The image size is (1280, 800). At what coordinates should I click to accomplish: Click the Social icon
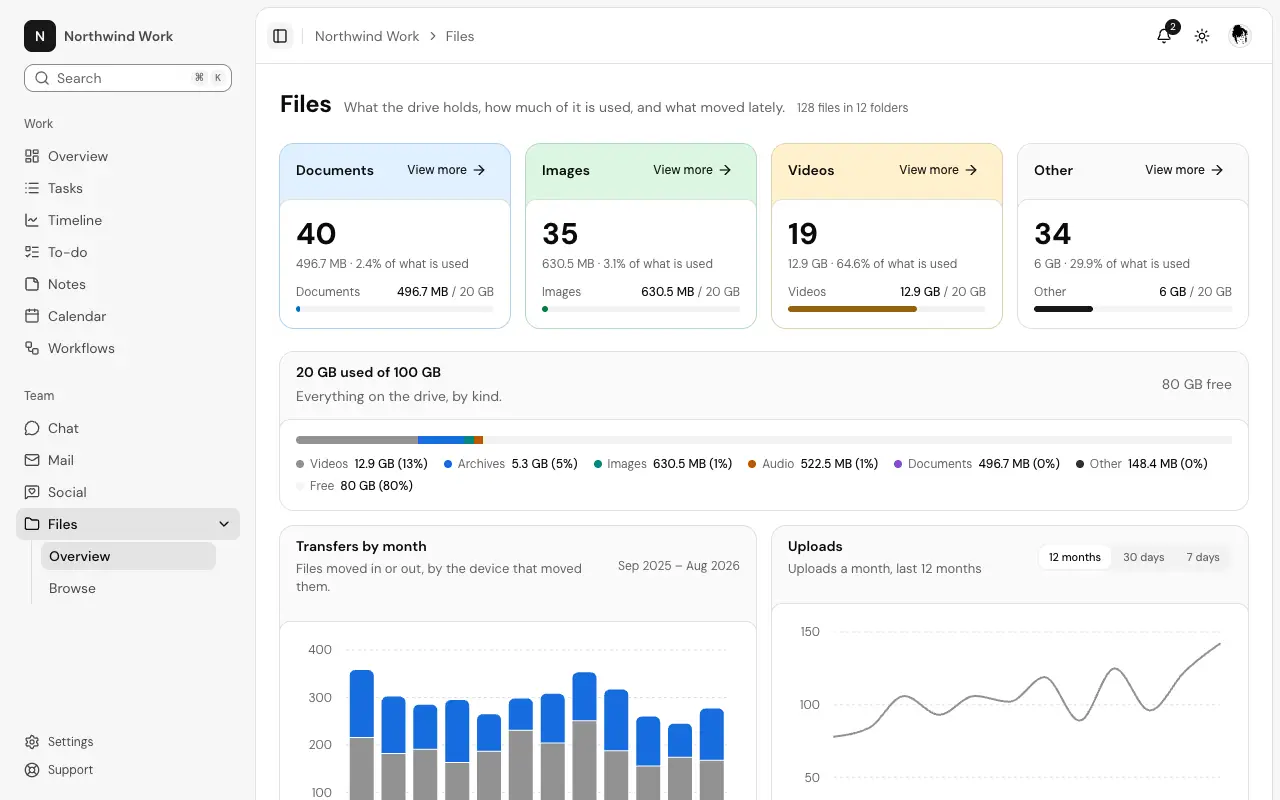(x=32, y=492)
